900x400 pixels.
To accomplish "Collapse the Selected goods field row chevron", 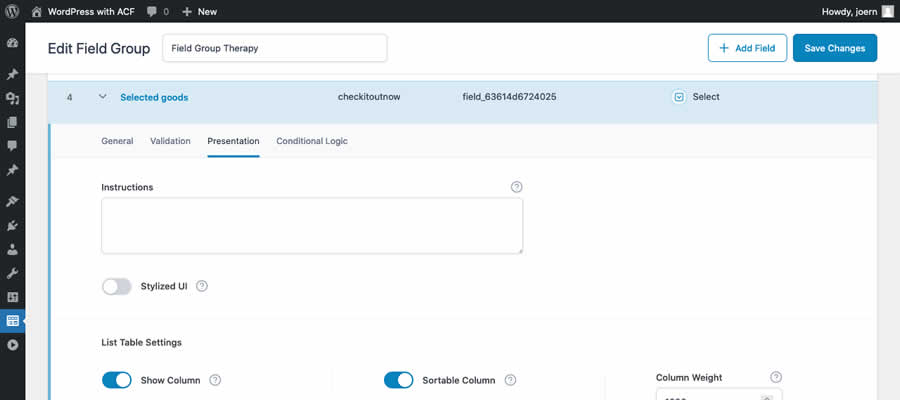I will pos(103,97).
